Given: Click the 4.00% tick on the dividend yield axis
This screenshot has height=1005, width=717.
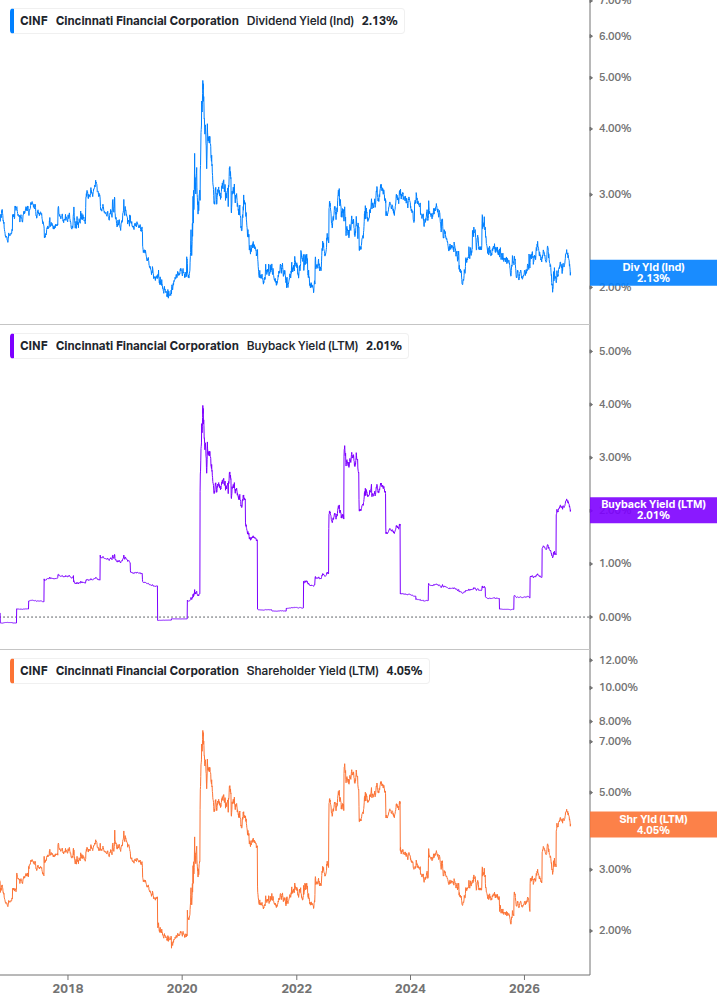Looking at the screenshot, I should pos(615,129).
